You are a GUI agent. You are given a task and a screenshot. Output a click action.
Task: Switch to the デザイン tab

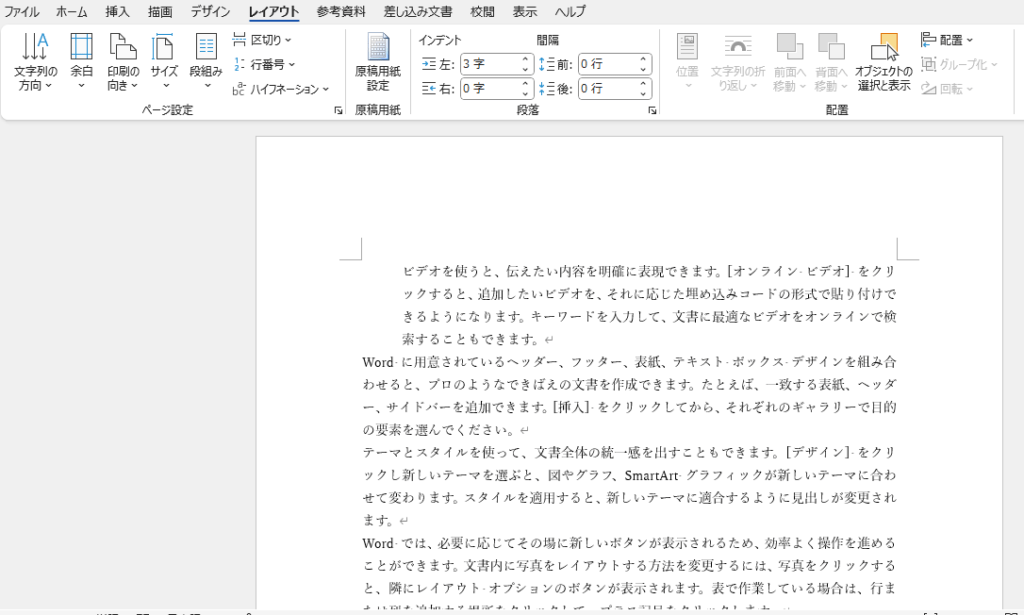[210, 12]
